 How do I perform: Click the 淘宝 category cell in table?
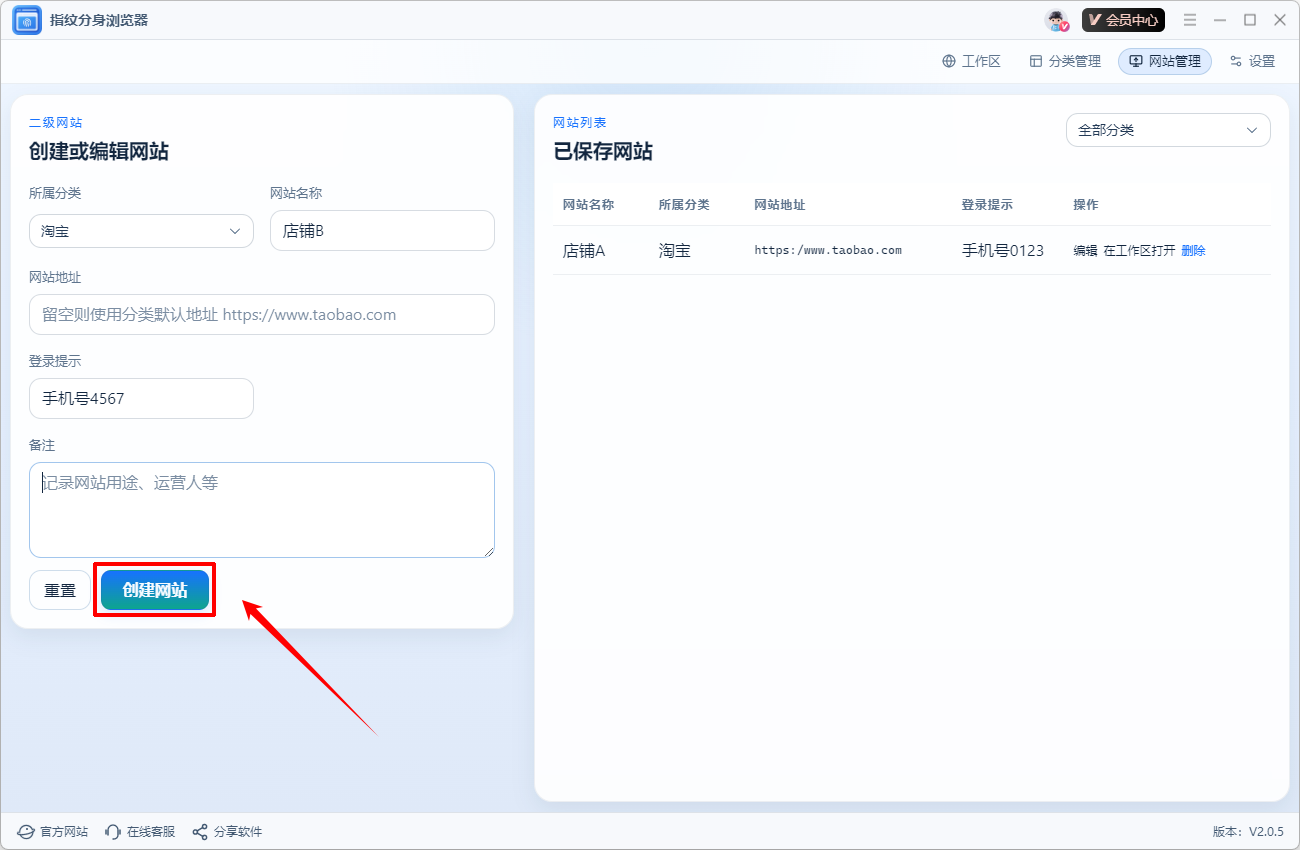click(675, 251)
